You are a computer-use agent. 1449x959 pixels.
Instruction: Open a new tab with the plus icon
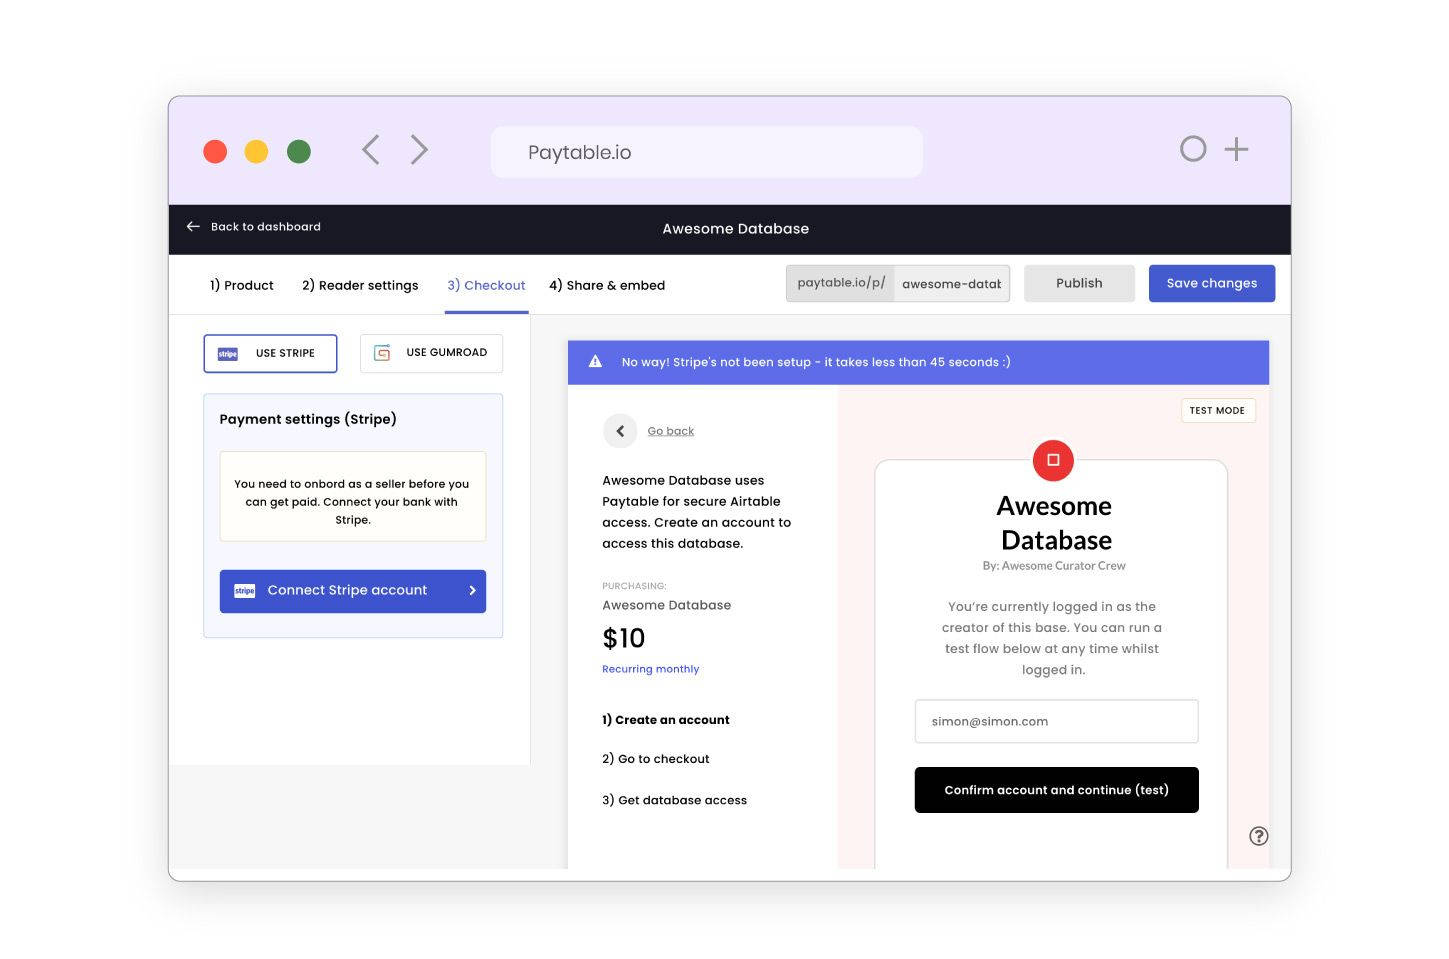pos(1237,150)
